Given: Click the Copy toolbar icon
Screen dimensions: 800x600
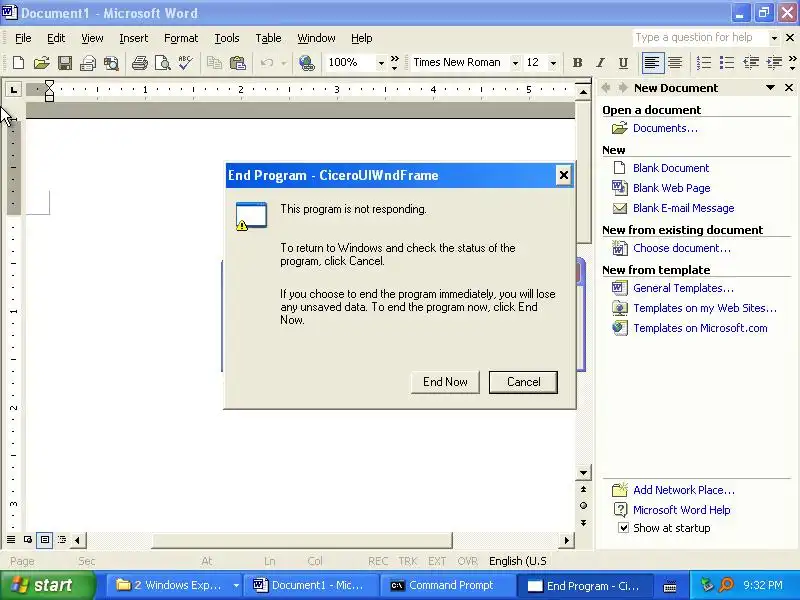Looking at the screenshot, I should (x=214, y=63).
